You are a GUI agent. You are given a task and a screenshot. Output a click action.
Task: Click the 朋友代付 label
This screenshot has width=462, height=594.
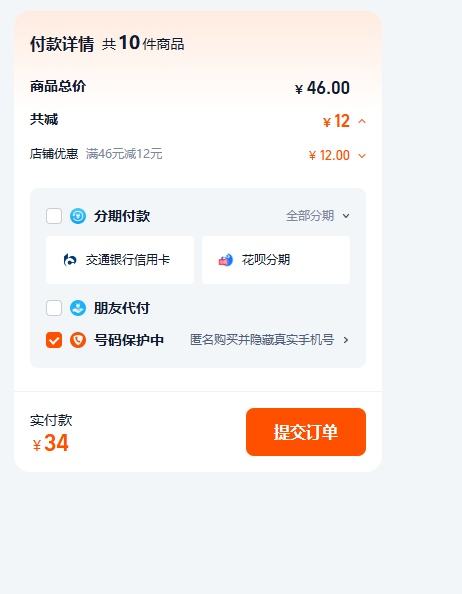[x=122, y=308]
